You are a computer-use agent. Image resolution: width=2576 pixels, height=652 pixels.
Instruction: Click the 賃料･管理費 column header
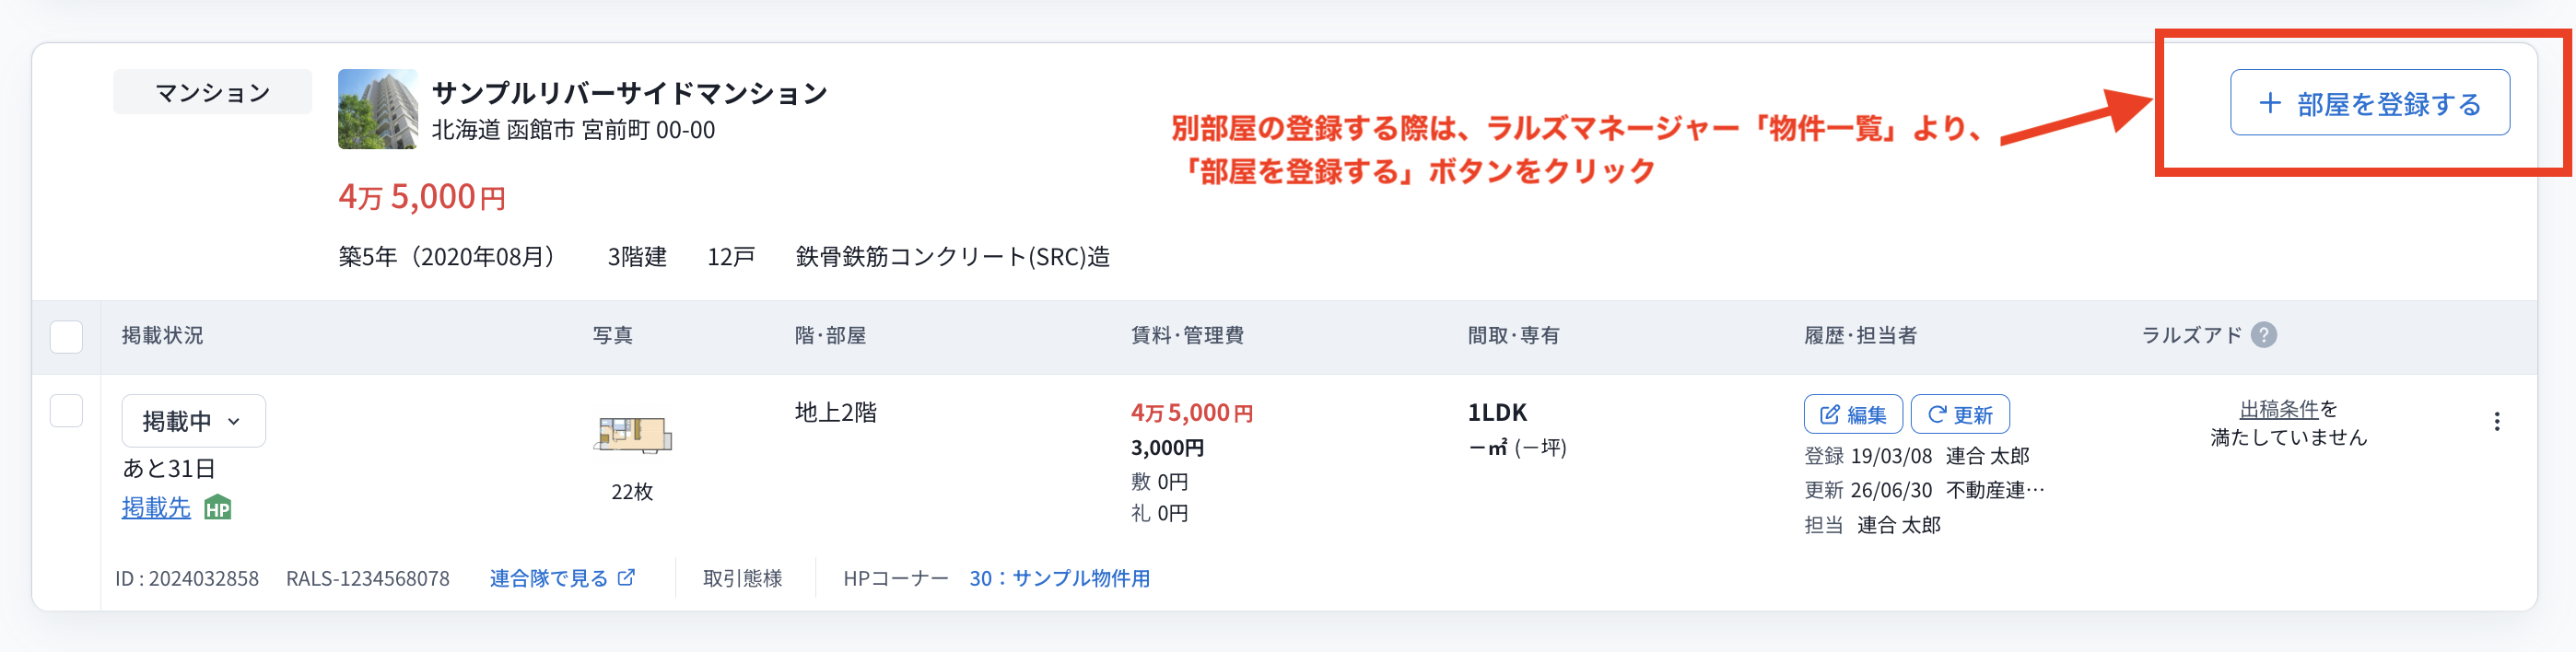pyautogui.click(x=1187, y=336)
